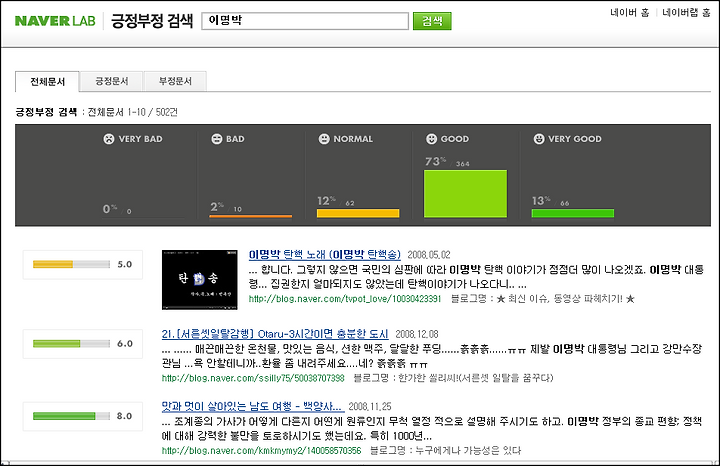The height and width of the screenshot is (466, 720).
Task: Open the 네이버 홈 link
Action: 630,13
